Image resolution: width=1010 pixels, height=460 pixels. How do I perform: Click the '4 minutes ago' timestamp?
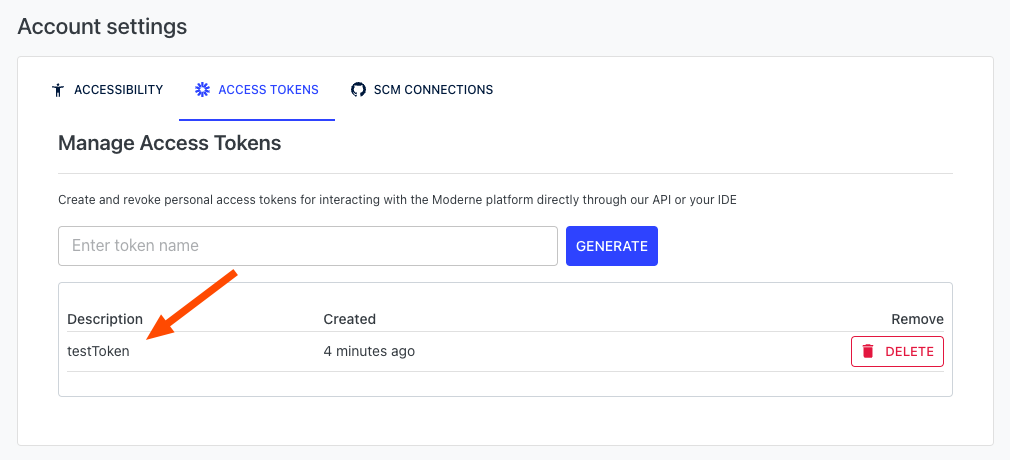(369, 351)
